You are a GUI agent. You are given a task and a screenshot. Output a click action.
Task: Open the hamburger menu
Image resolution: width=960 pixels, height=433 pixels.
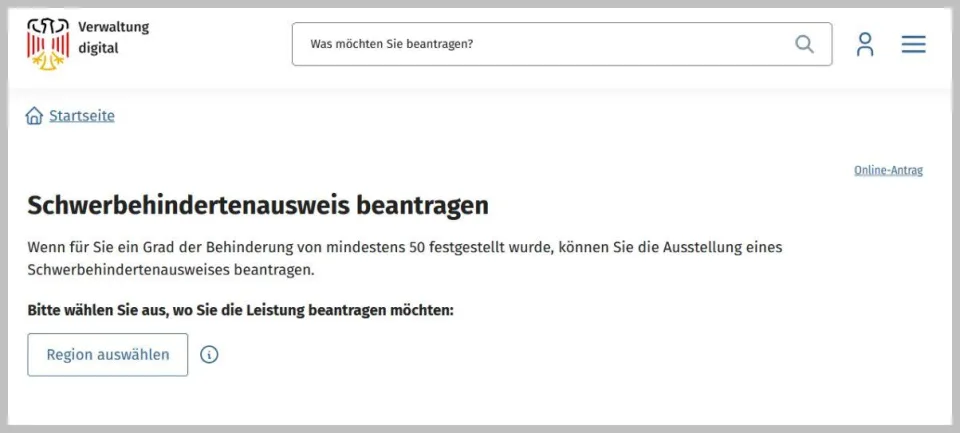point(913,44)
